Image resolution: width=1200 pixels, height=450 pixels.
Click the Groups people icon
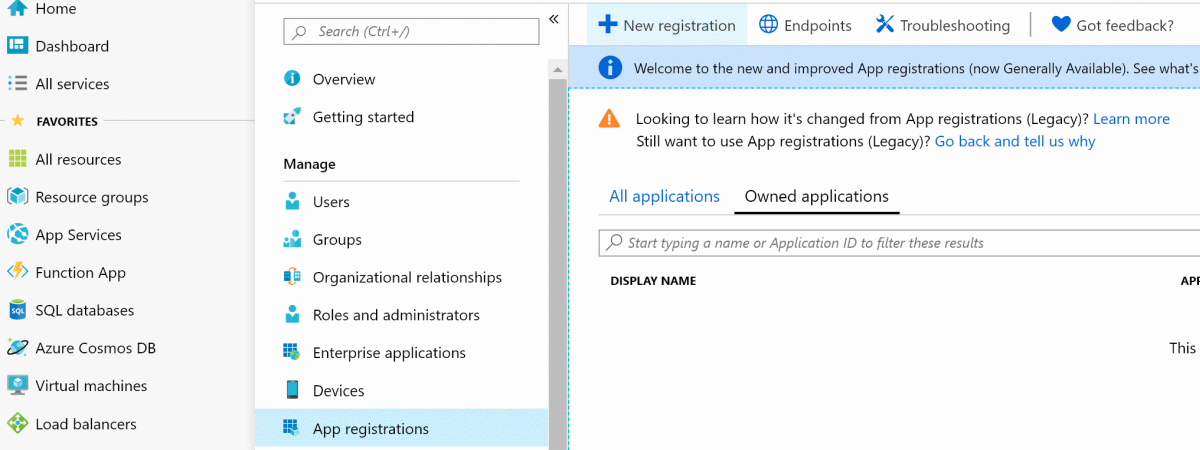292,240
